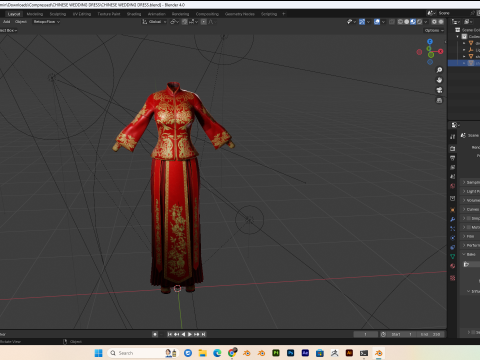Open Photoshop from the taskbar

pyautogui.click(x=290, y=353)
